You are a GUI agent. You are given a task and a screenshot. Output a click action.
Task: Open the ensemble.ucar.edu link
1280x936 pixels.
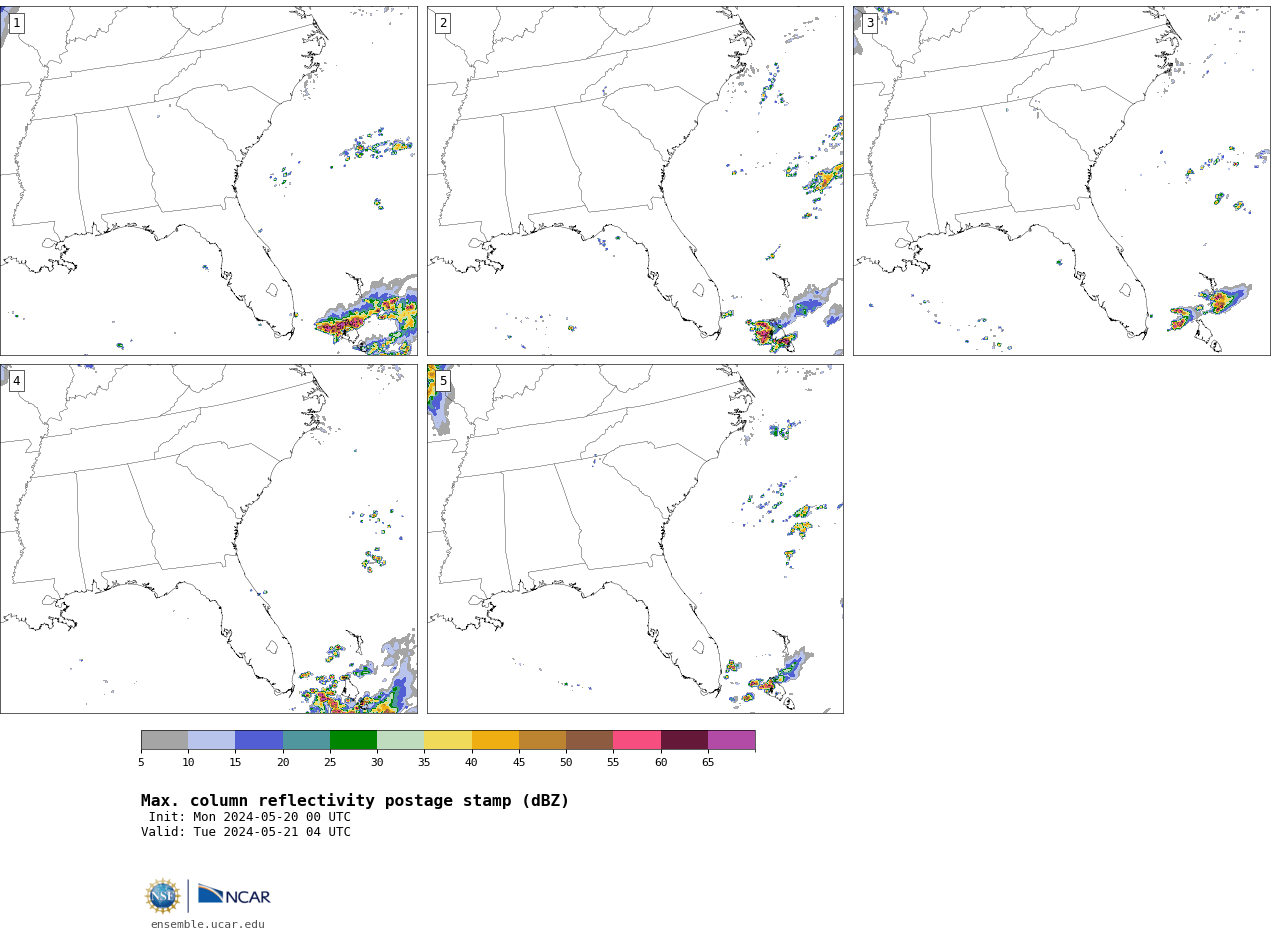208,924
